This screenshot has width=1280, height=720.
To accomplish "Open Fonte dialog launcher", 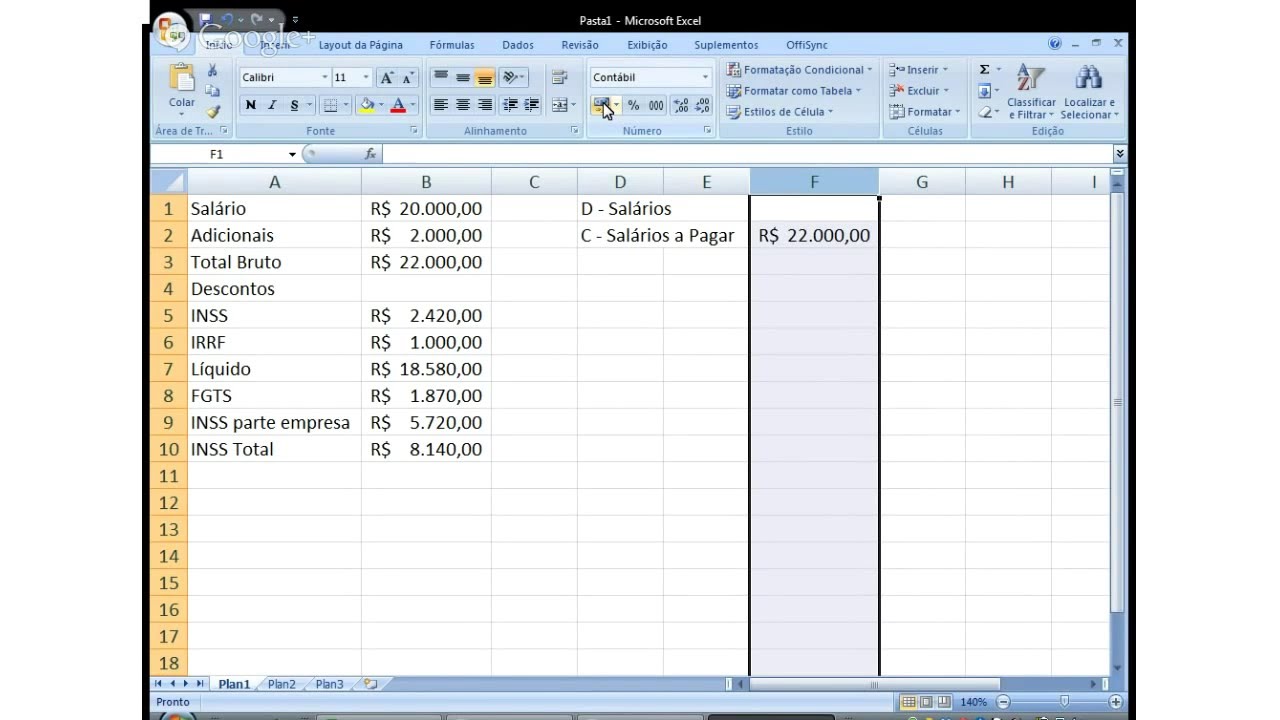I will point(414,131).
